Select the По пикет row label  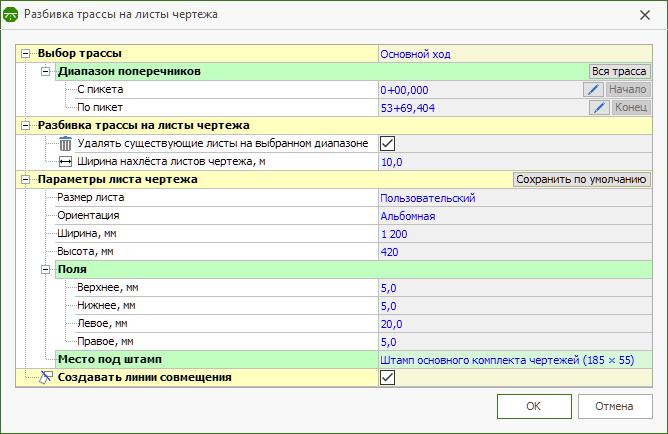tap(100, 107)
